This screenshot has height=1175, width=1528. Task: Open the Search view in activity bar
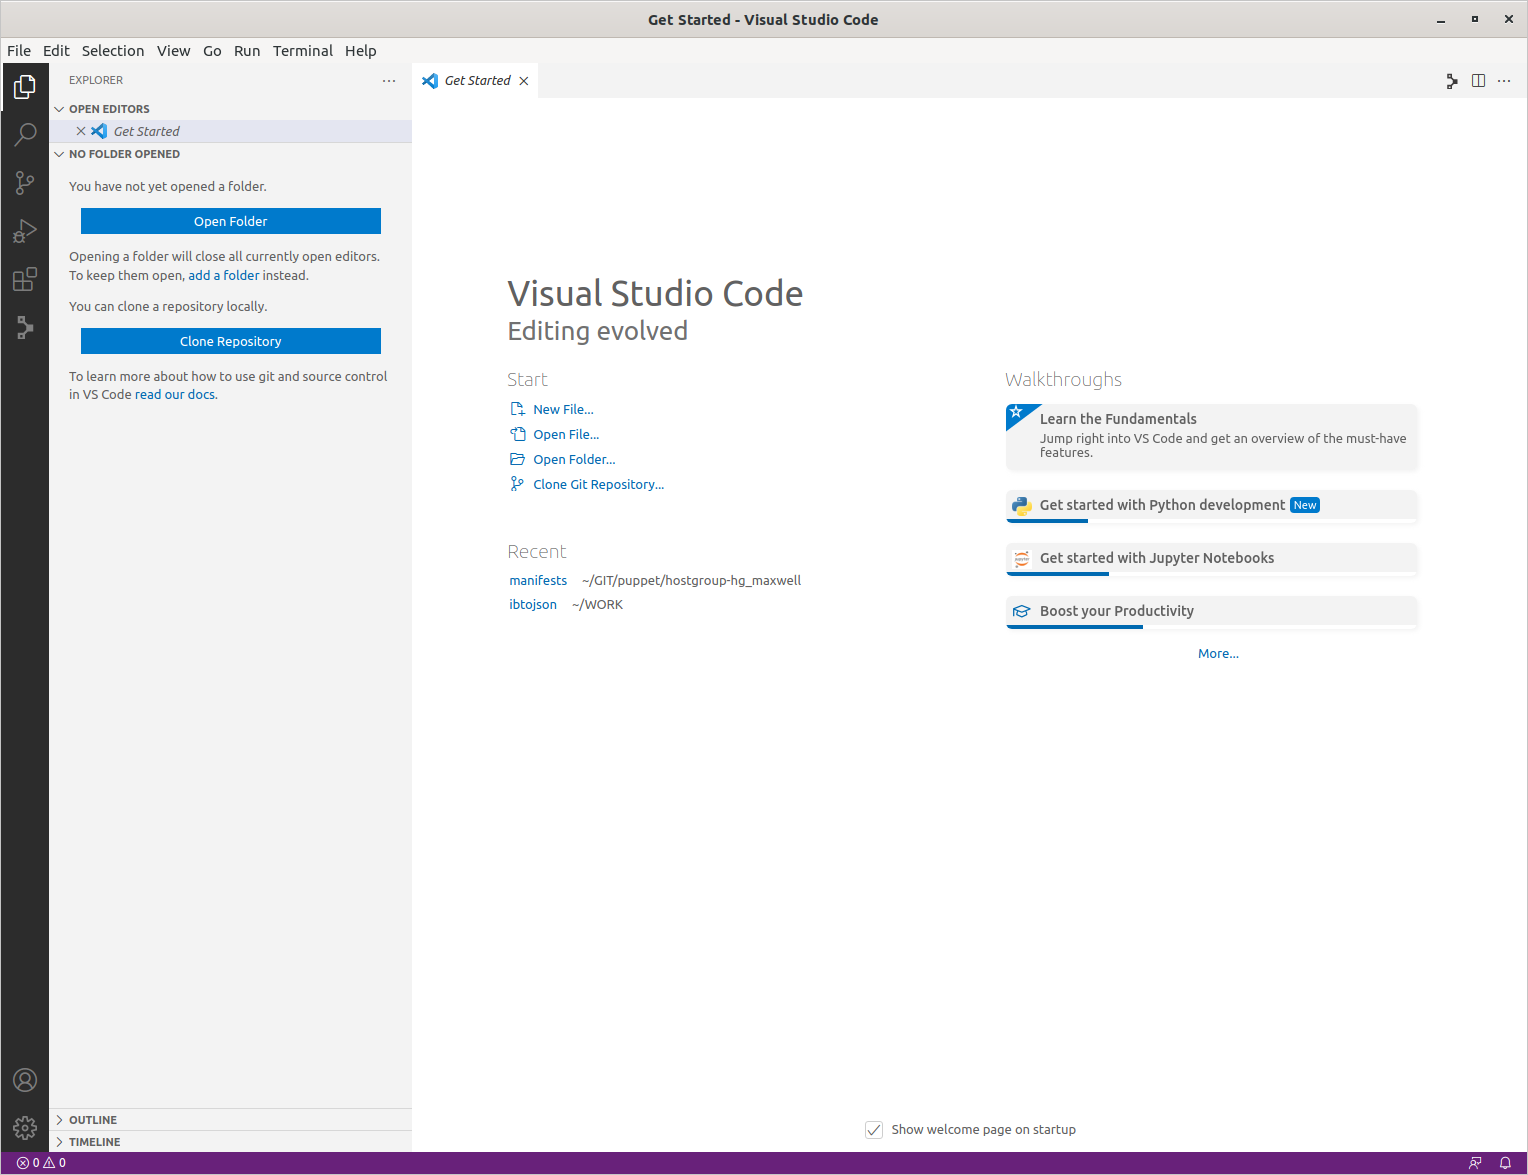[x=25, y=135]
